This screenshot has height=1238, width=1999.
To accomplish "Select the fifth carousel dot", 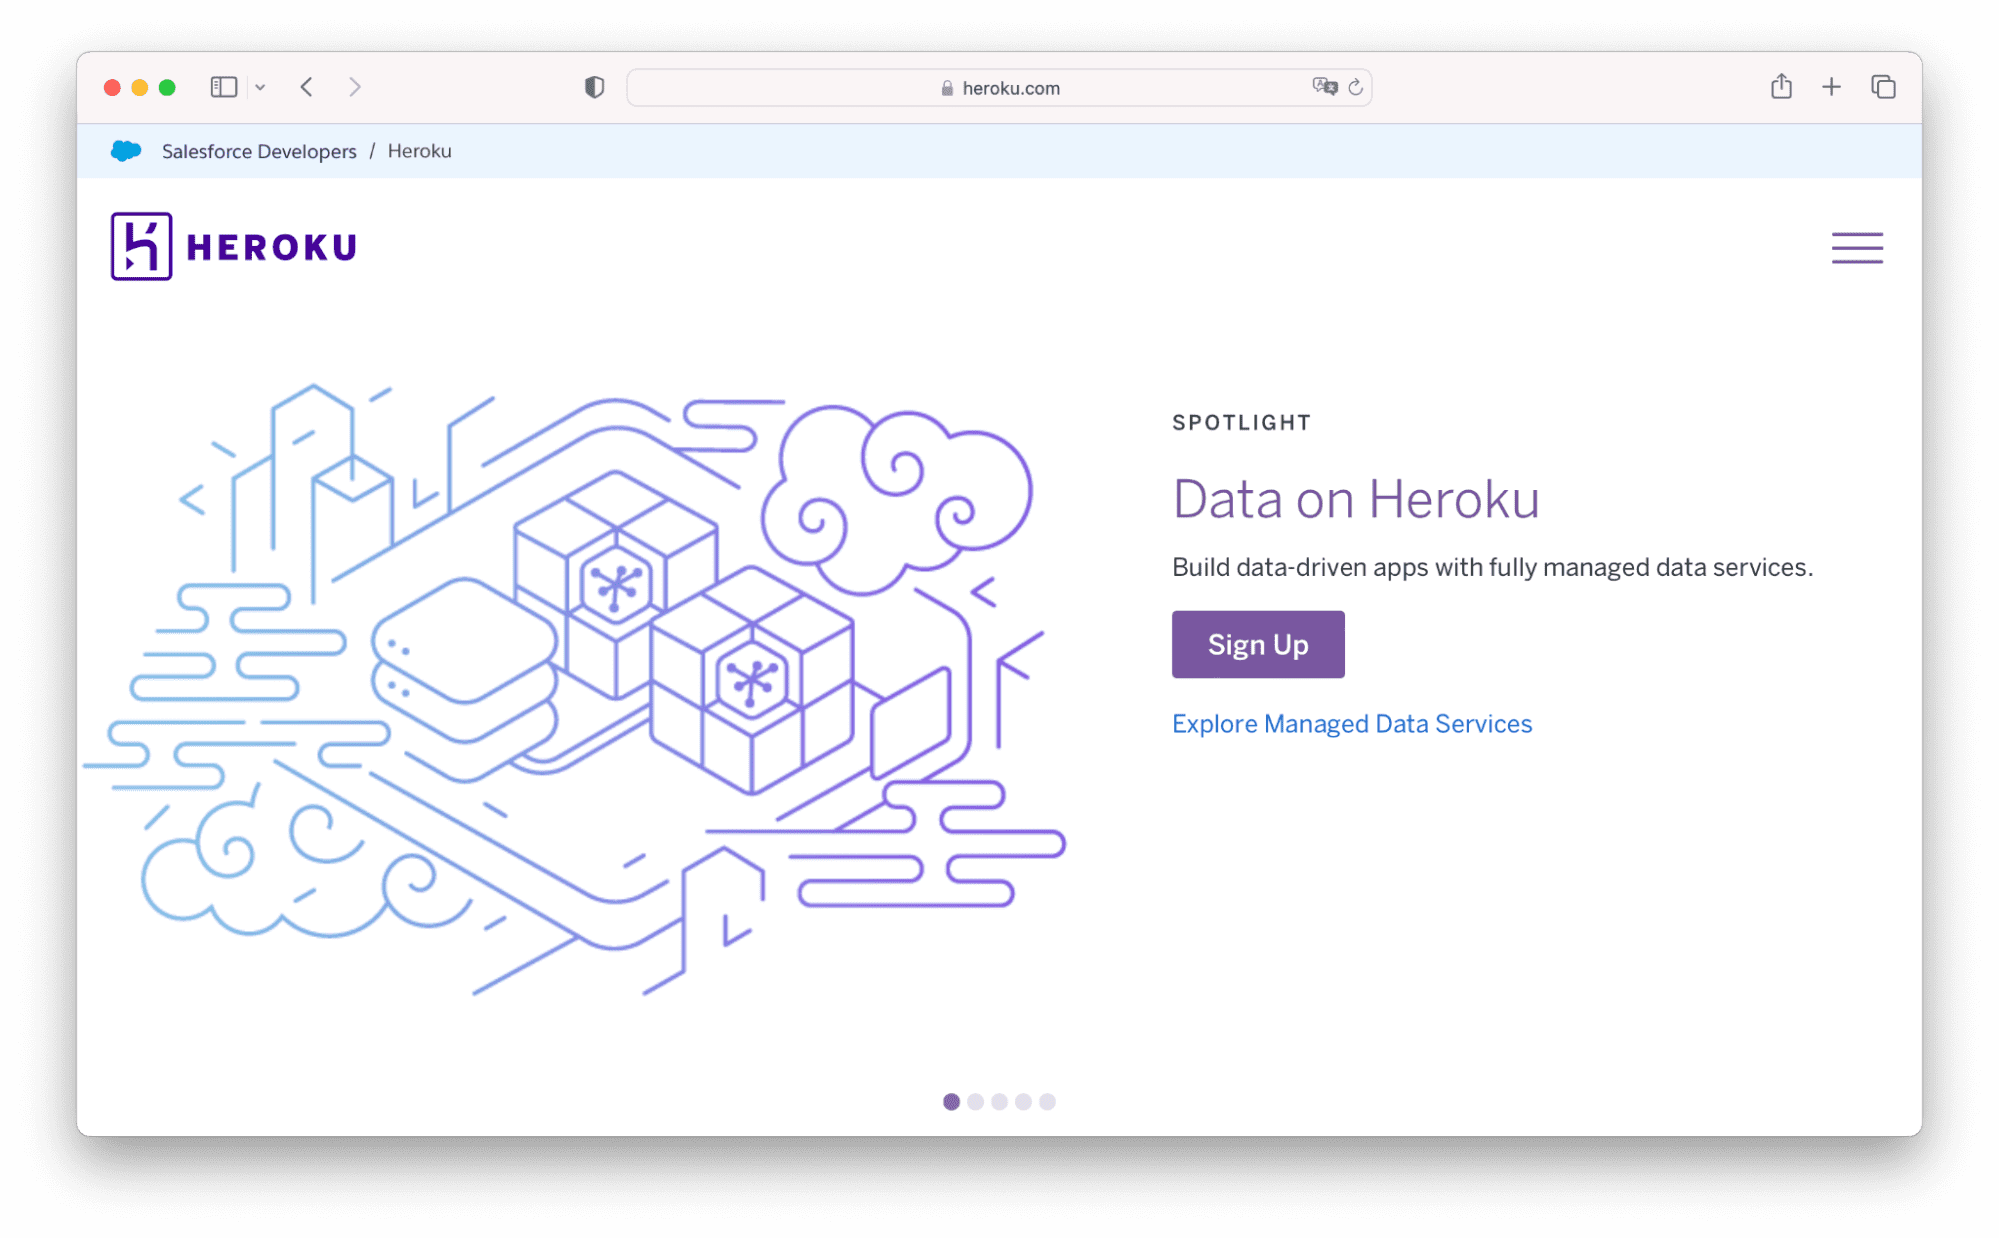I will pos(1047,1101).
